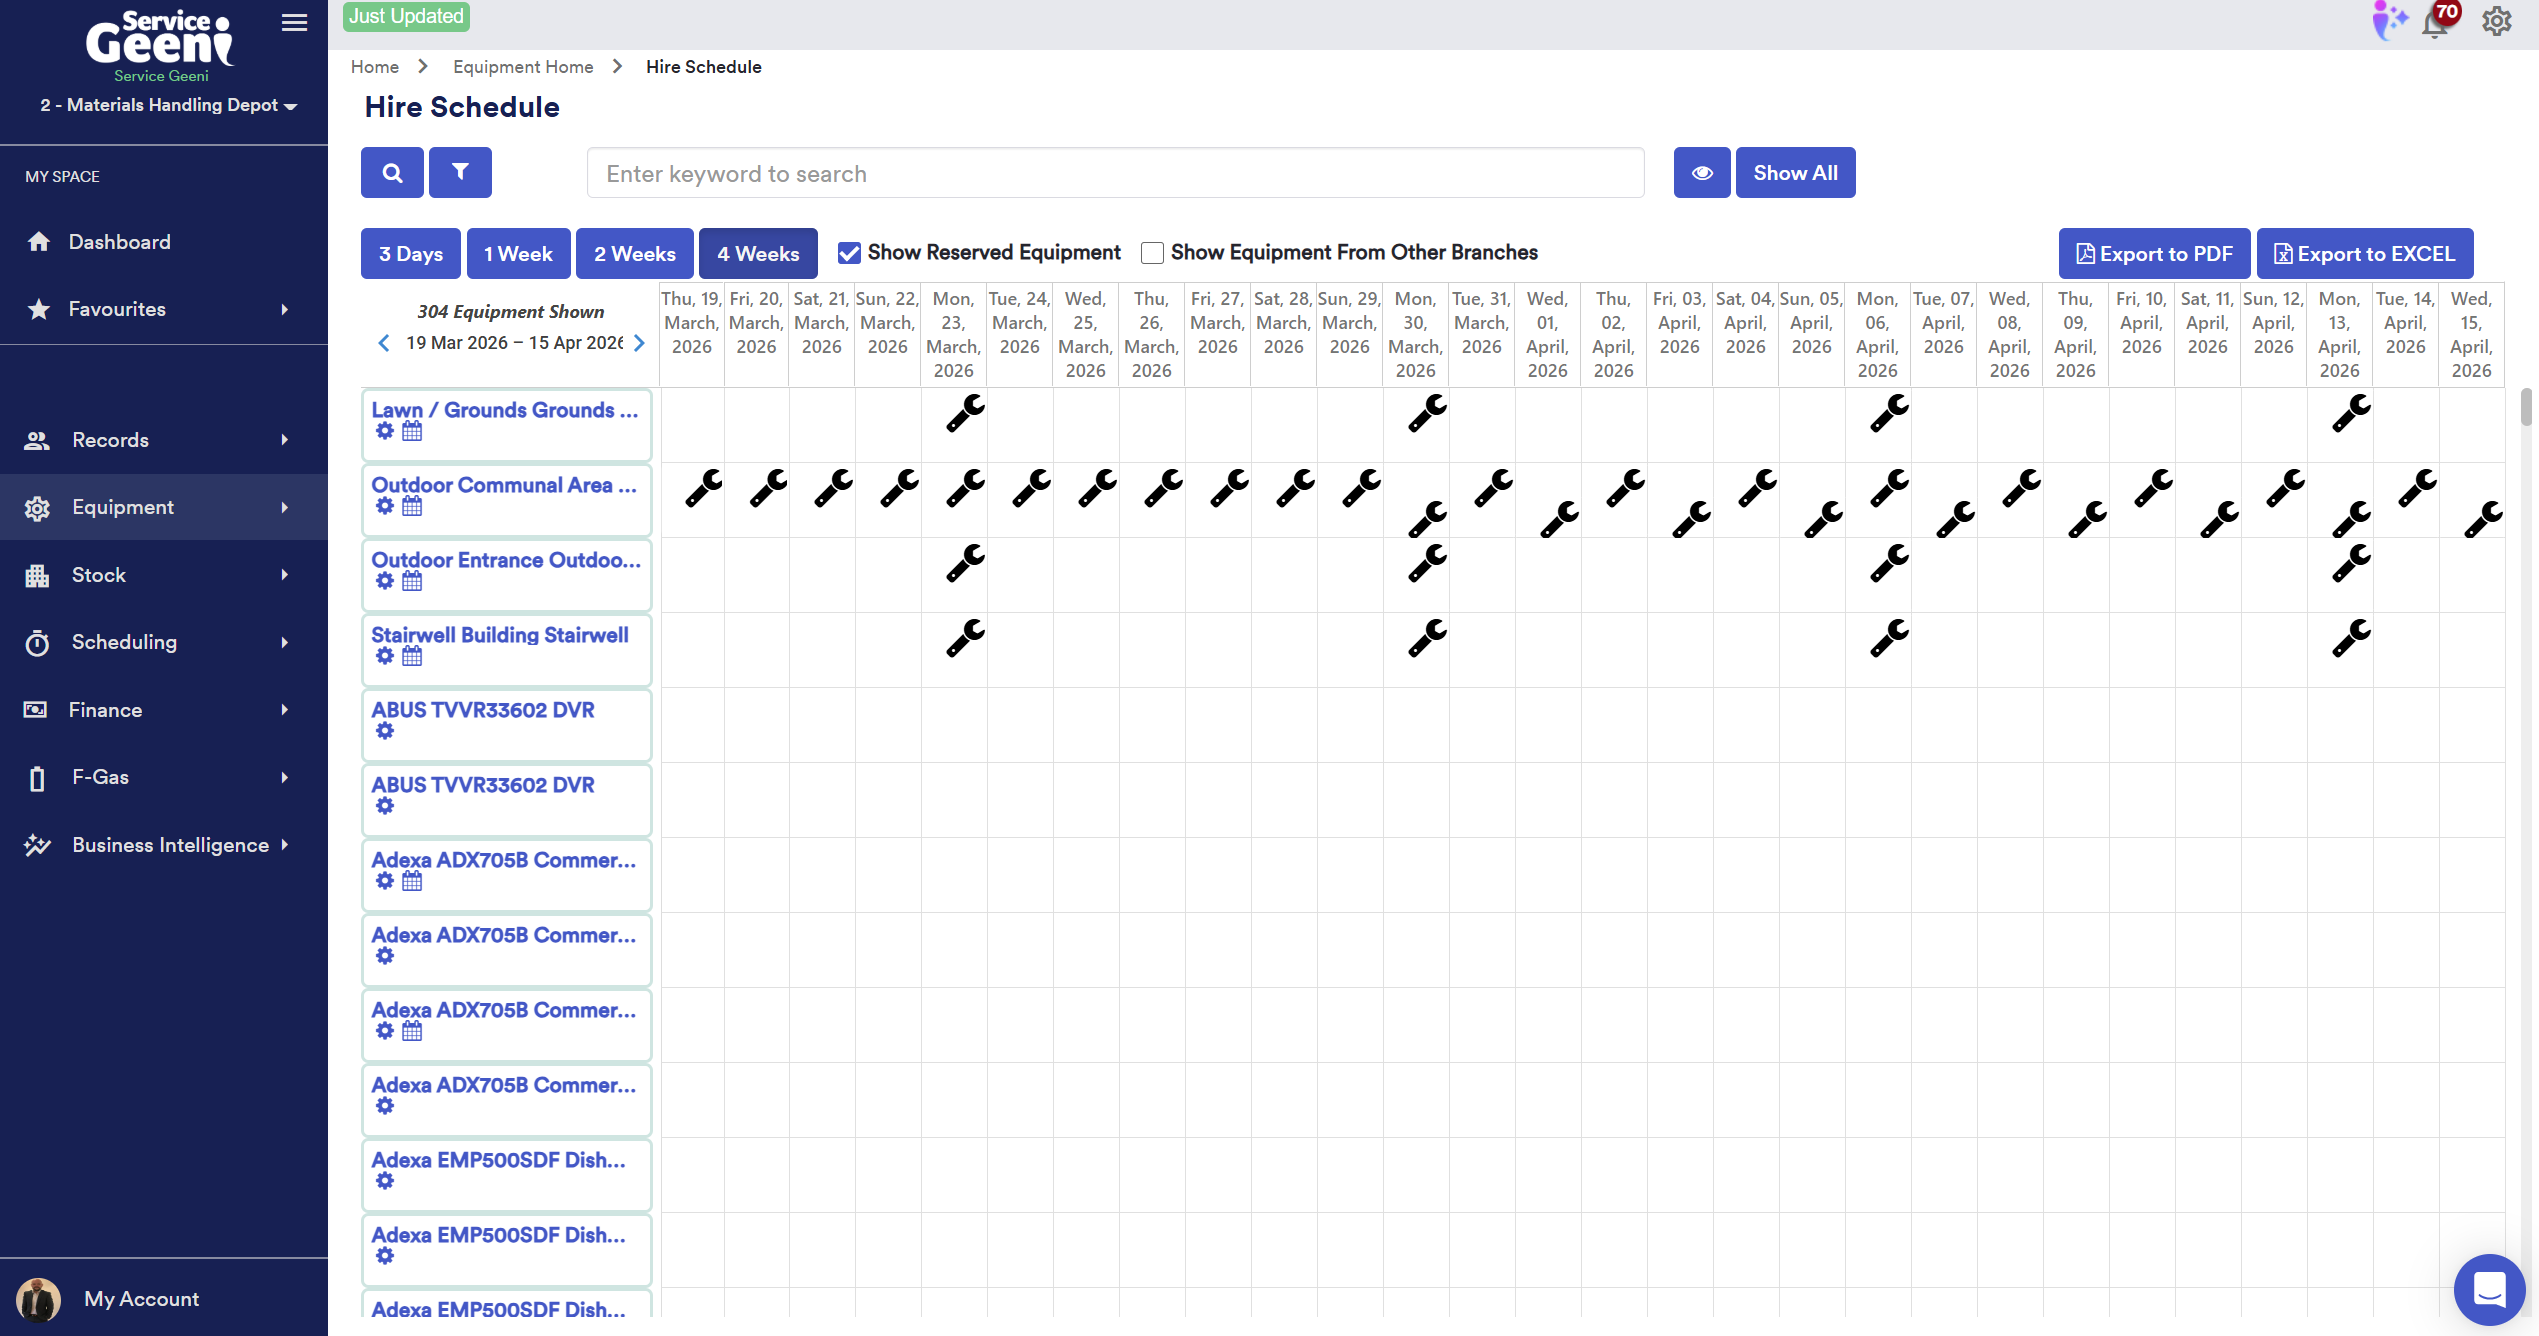Screen dimensions: 2539x1336
Task: Uncheck Show Reserved Equipment
Action: [849, 253]
